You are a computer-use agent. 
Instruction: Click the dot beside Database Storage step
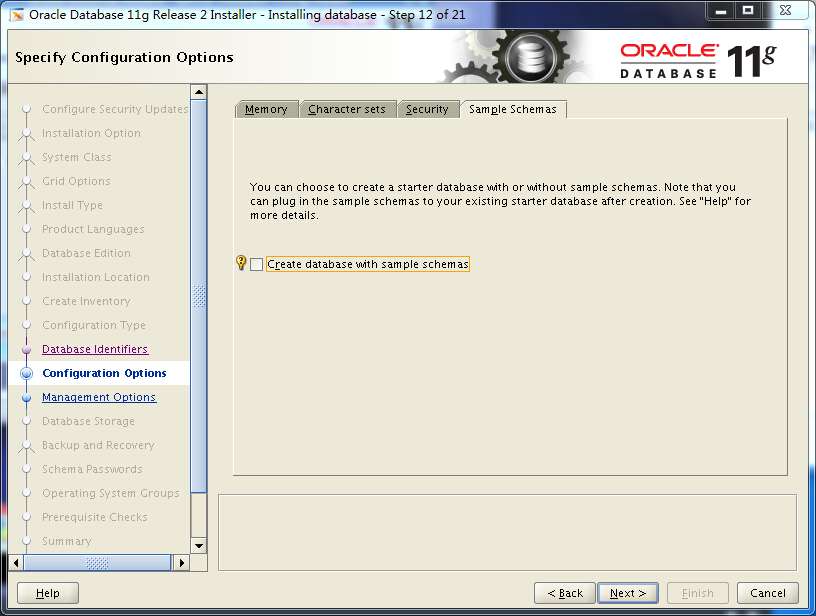(26, 421)
